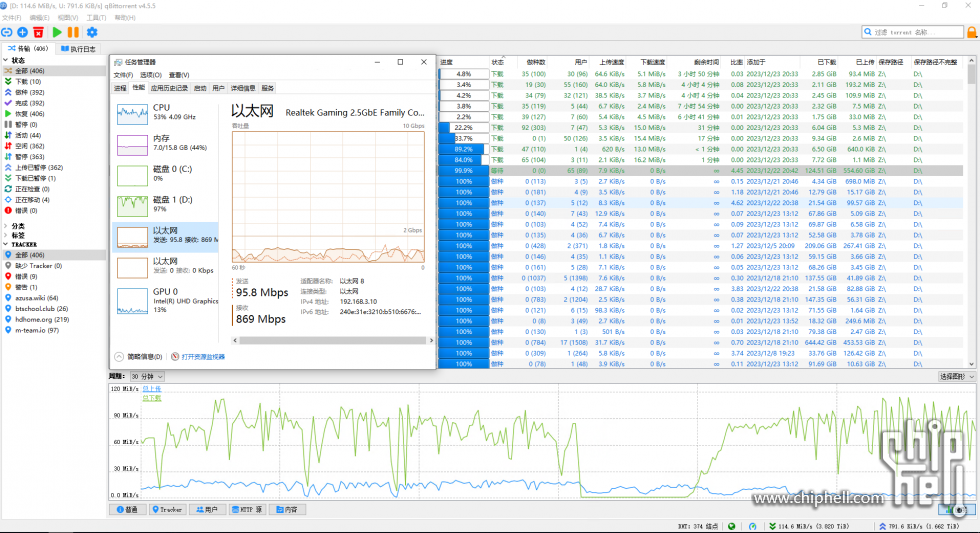Select 做种 (392) status filter

29,92
